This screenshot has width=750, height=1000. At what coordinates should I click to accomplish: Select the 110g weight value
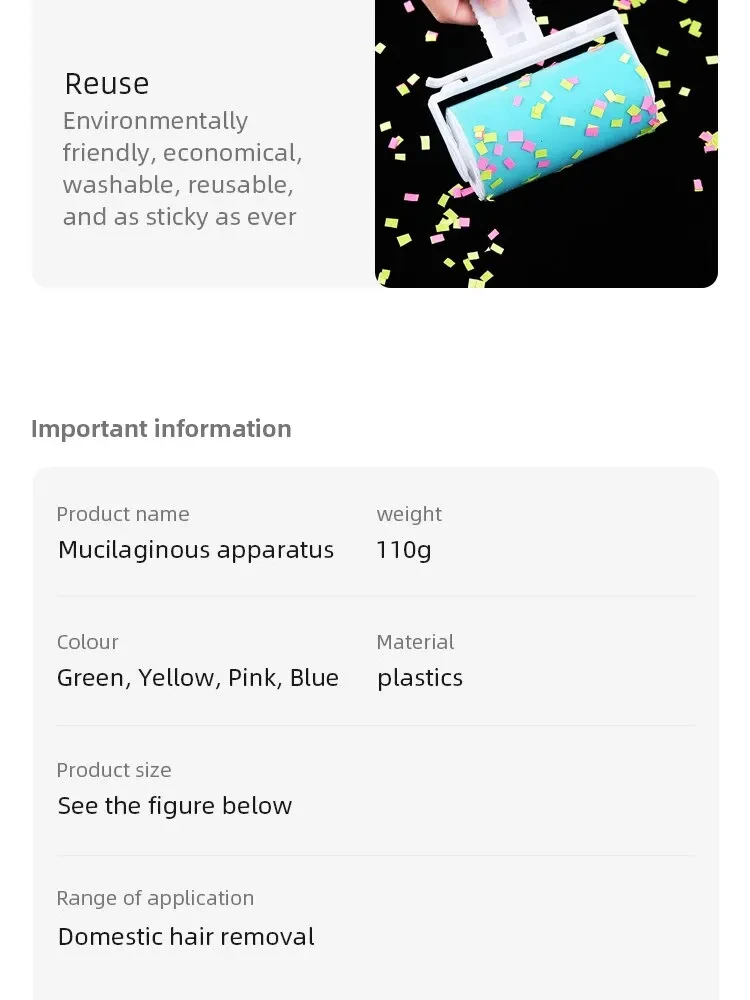click(404, 550)
